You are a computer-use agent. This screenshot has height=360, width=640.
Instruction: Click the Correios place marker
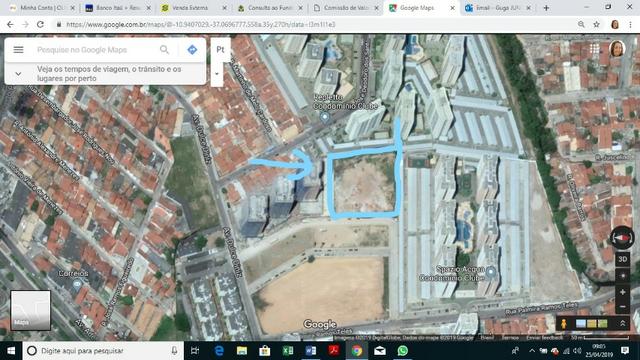77,283
